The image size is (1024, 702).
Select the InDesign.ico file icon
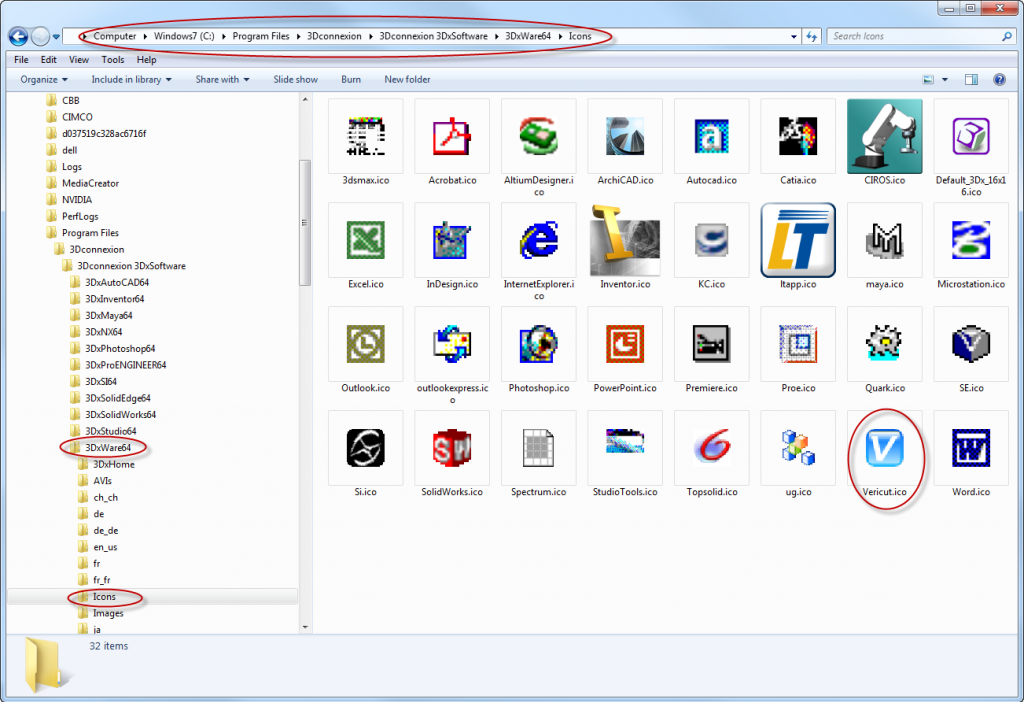pos(452,240)
